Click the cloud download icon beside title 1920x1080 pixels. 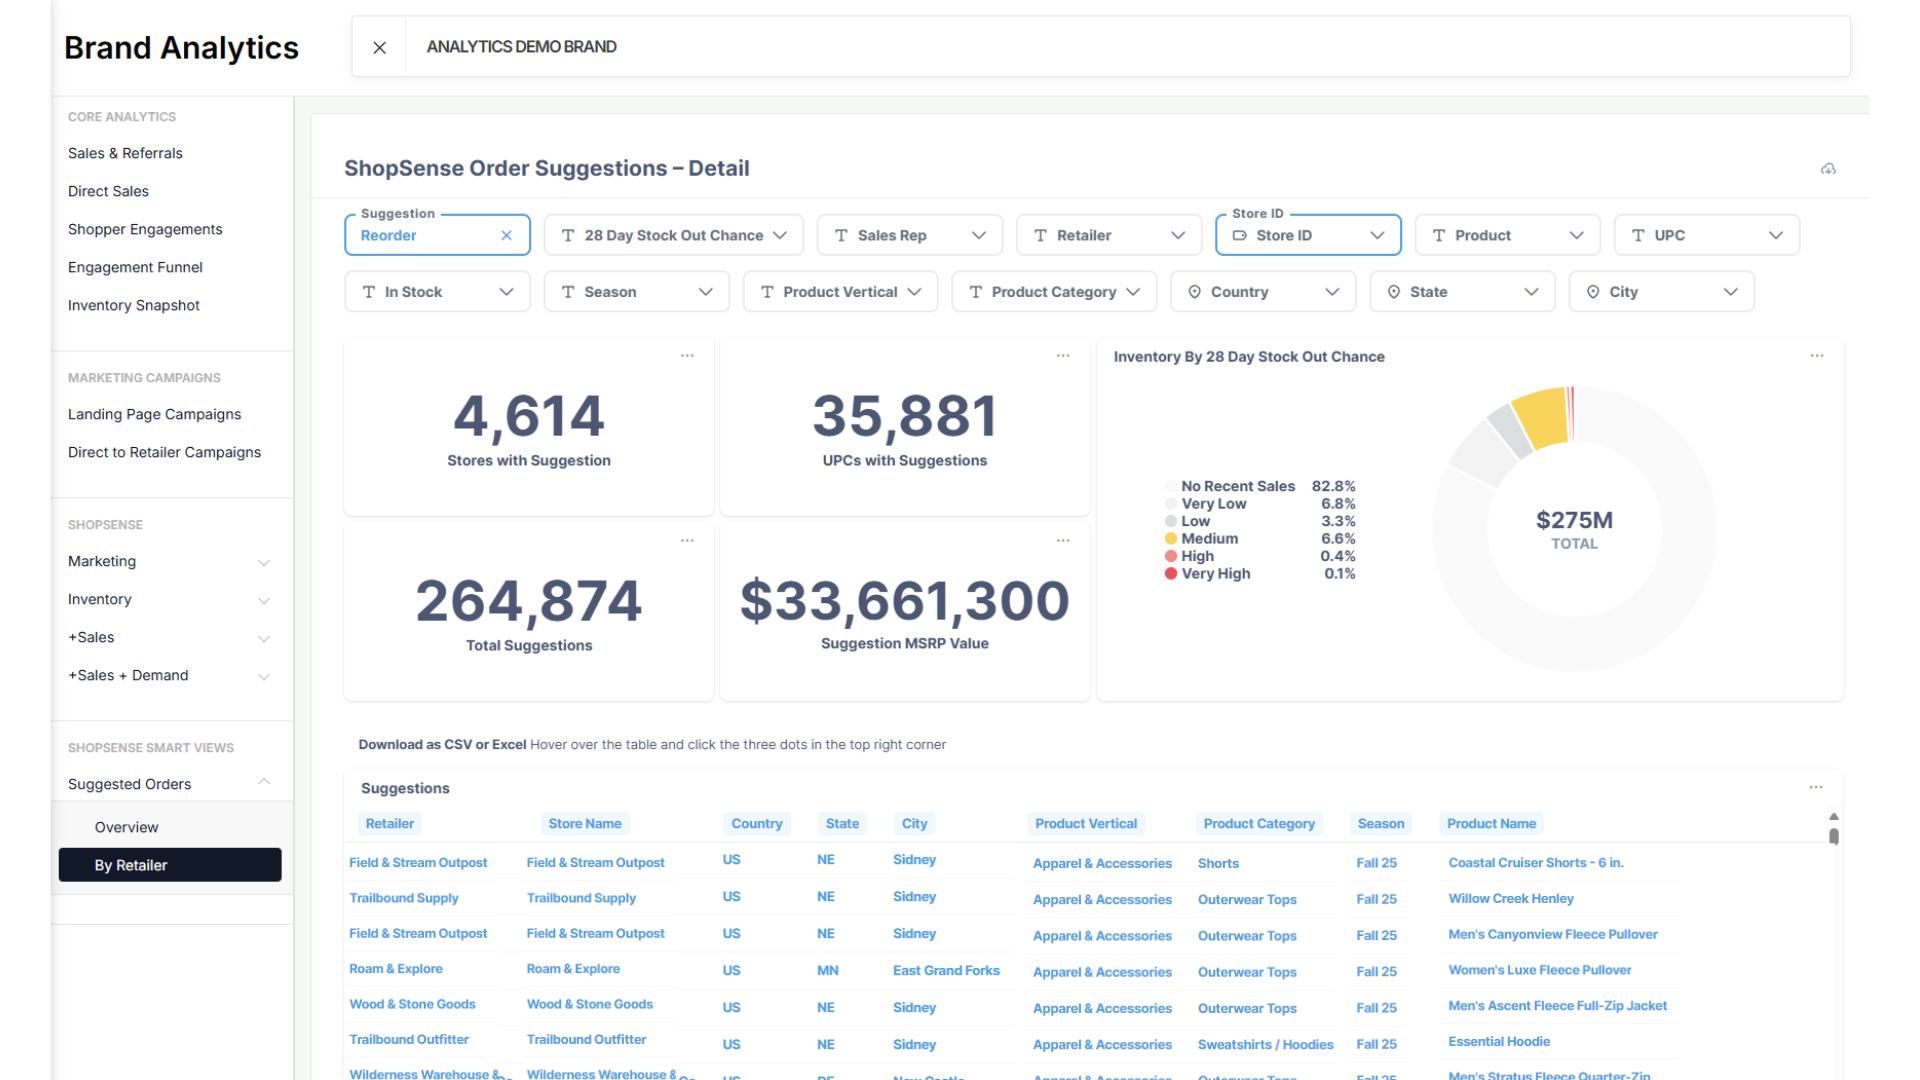(x=1828, y=169)
